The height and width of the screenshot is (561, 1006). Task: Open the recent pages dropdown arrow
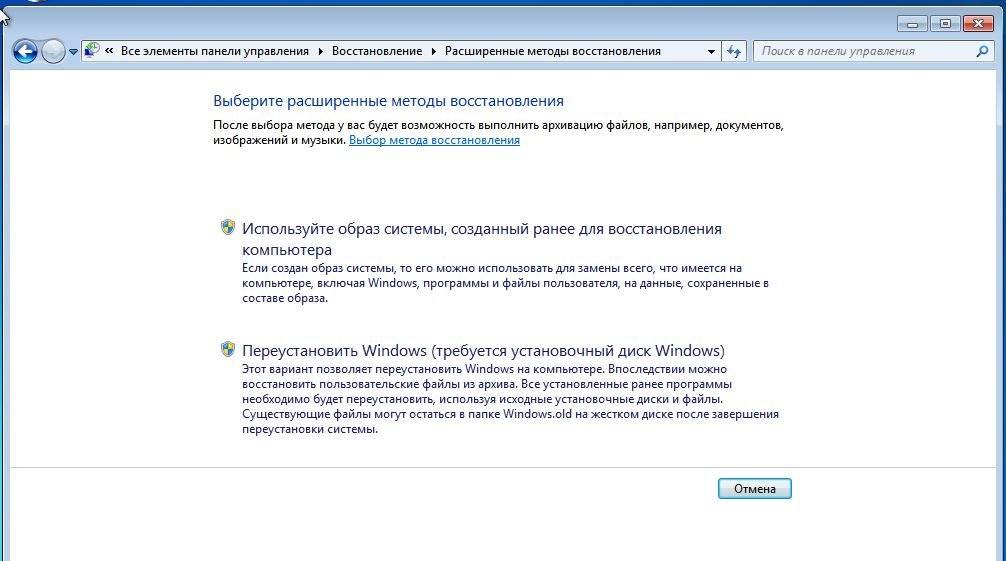click(73, 52)
